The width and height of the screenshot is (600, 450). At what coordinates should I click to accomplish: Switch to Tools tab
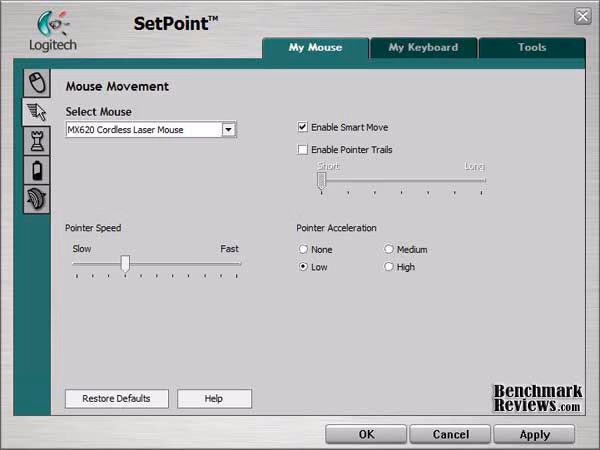coord(532,47)
